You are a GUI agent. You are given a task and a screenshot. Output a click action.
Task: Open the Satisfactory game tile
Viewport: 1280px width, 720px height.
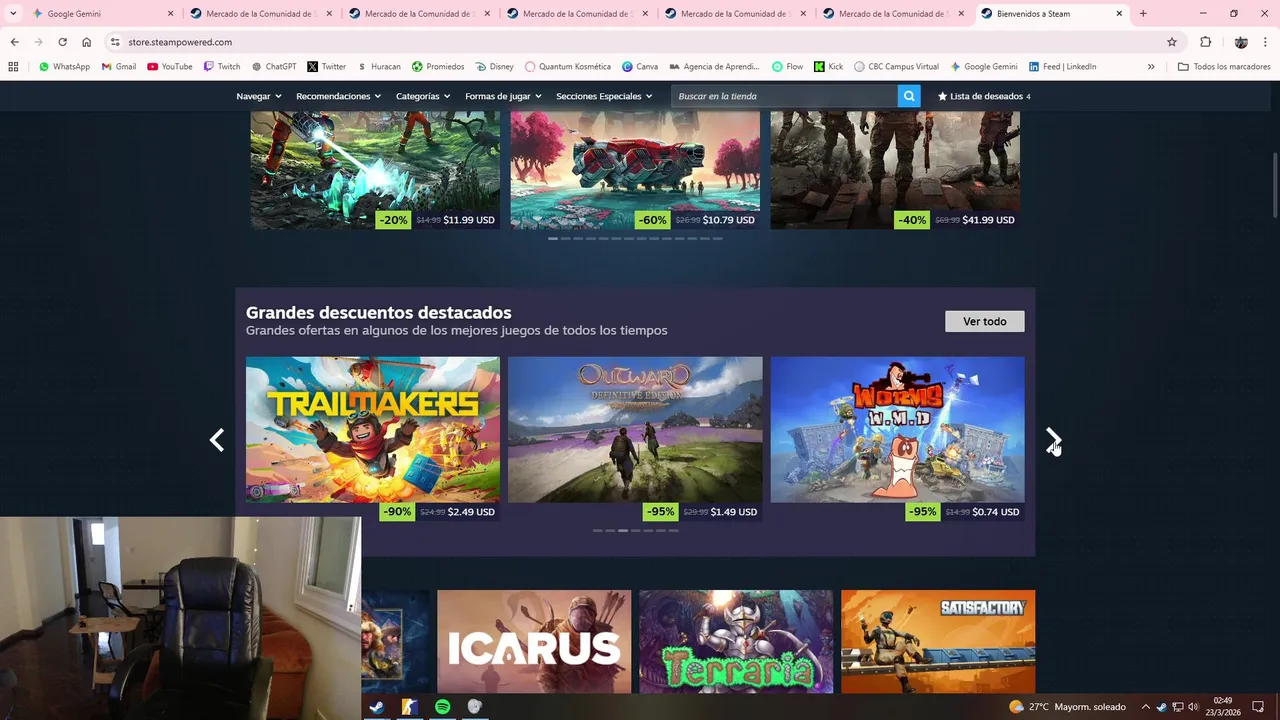(938, 641)
